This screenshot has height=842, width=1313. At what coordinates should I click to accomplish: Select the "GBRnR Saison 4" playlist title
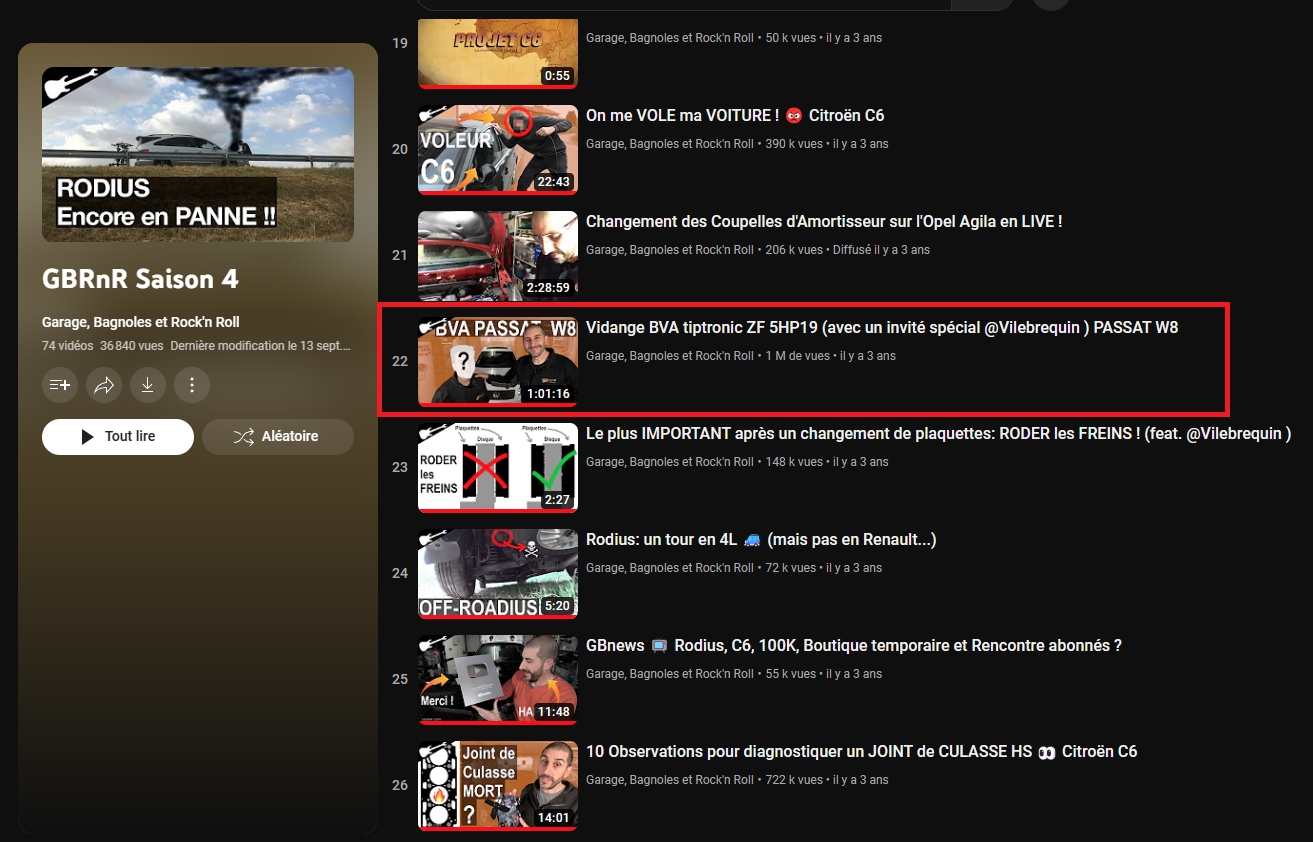(140, 279)
